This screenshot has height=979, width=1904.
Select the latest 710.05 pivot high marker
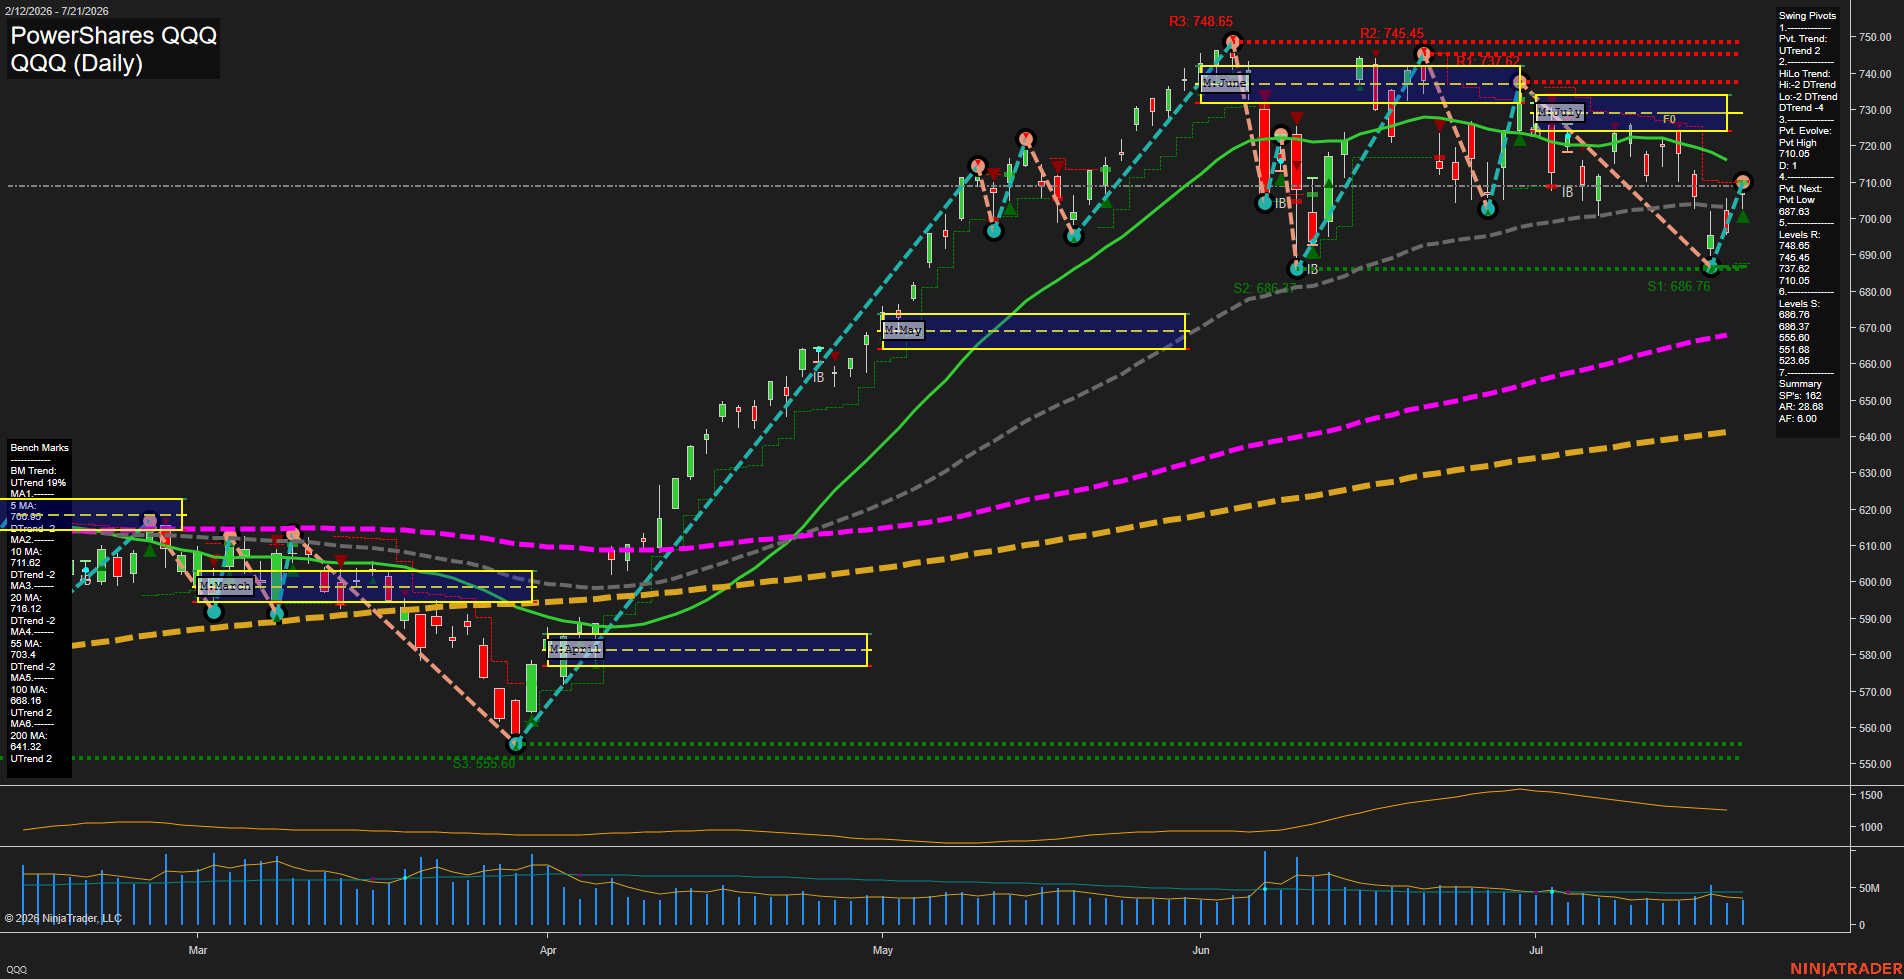pyautogui.click(x=1743, y=182)
